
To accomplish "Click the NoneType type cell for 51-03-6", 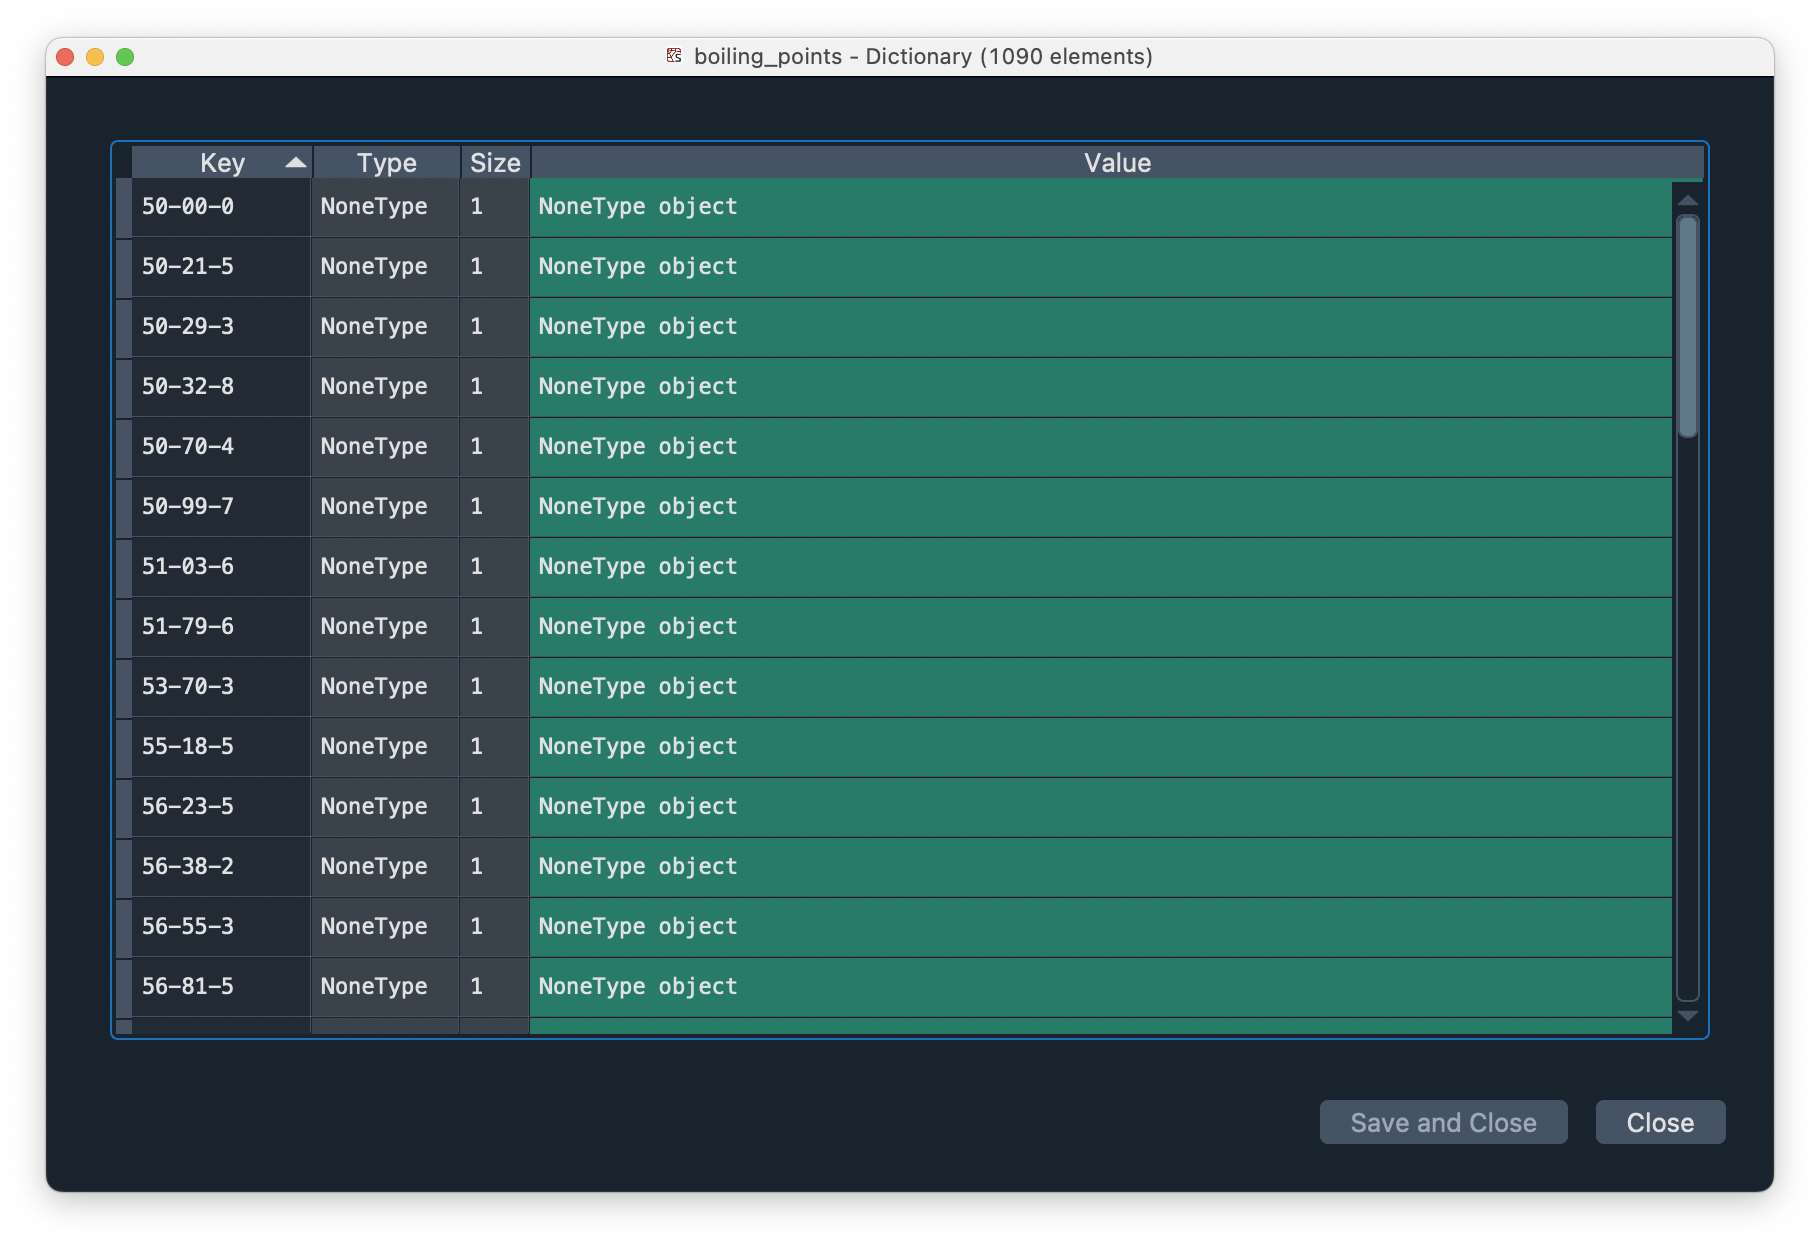I will click(385, 567).
